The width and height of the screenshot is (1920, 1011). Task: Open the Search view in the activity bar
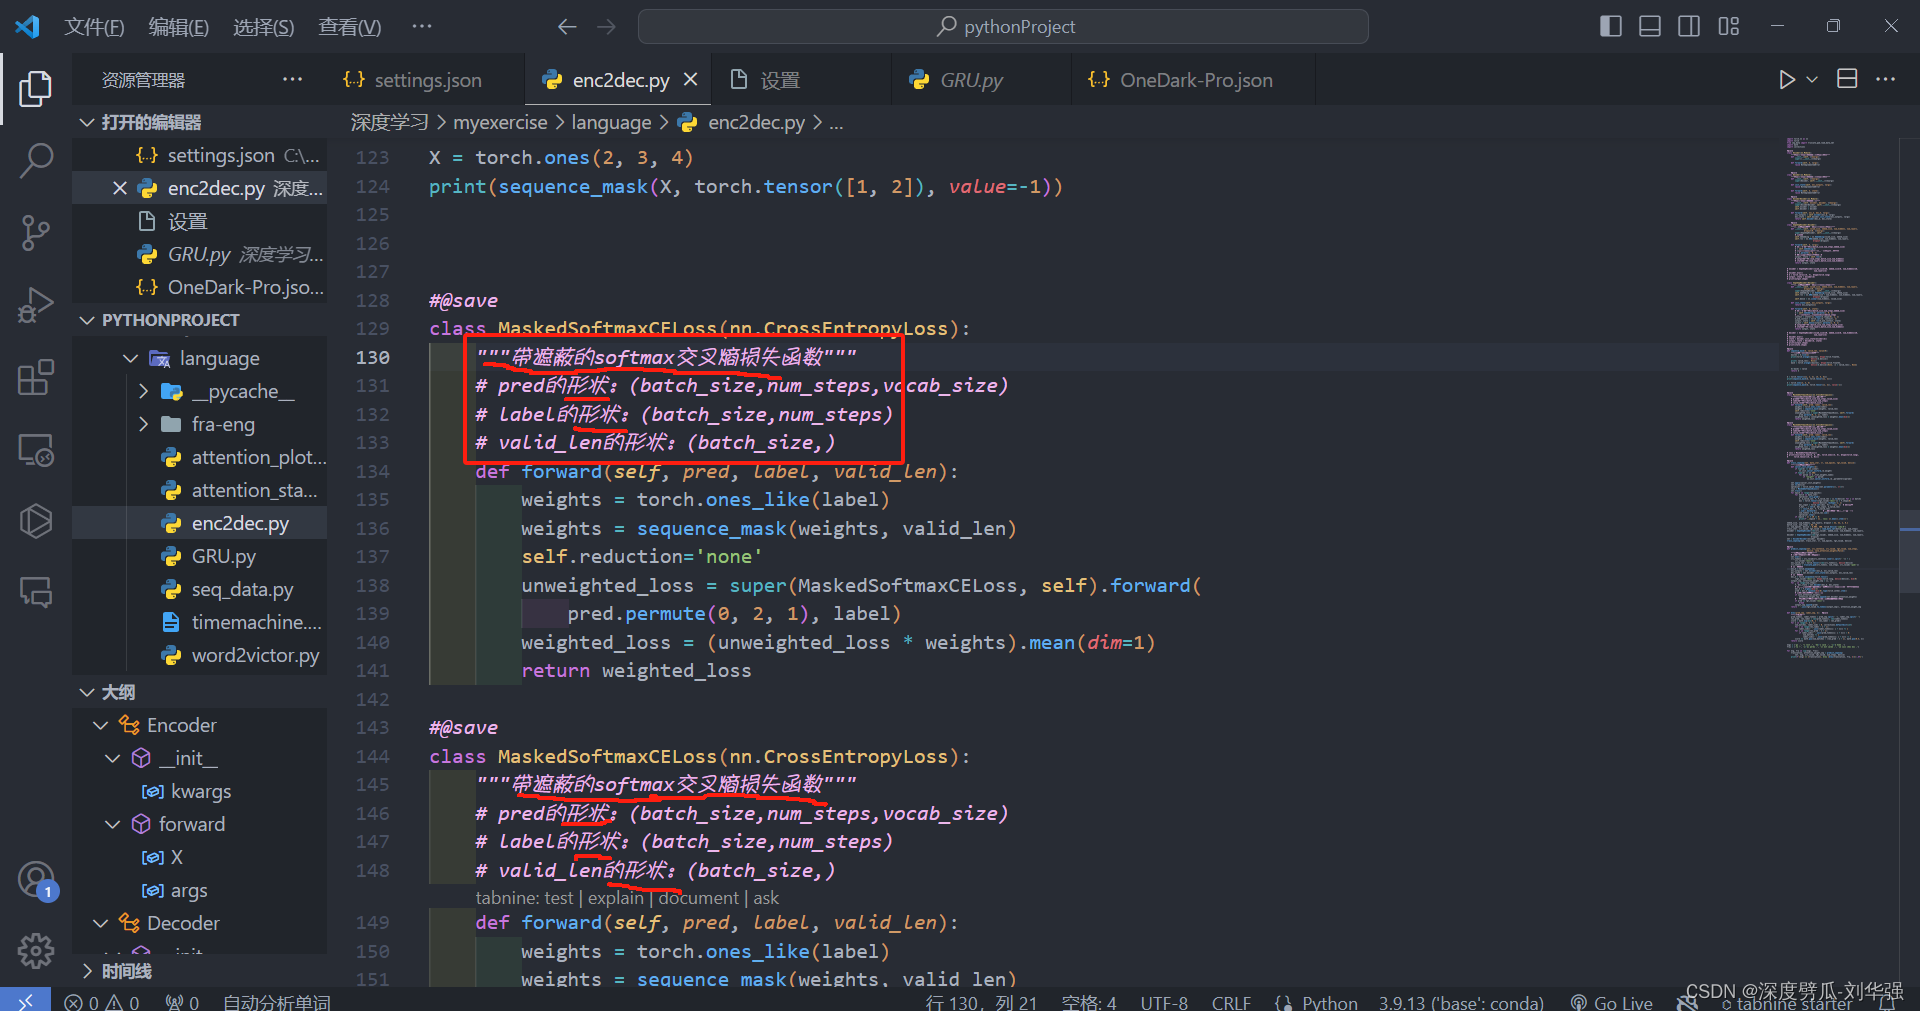(36, 160)
